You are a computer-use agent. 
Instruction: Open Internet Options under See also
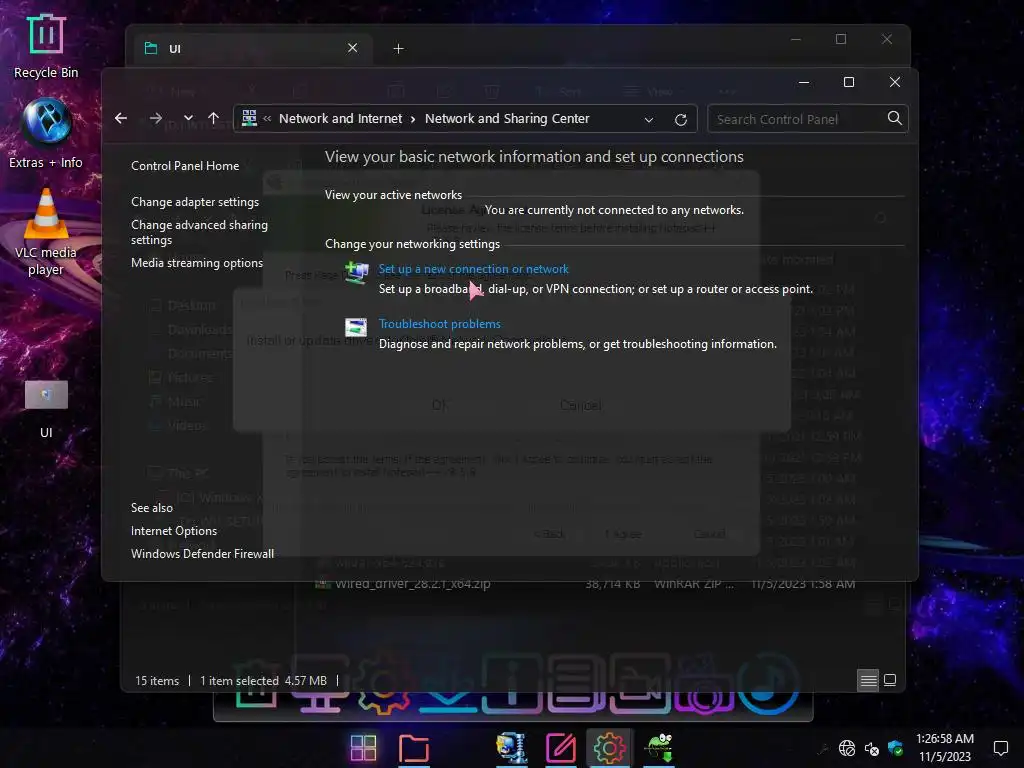(x=174, y=531)
